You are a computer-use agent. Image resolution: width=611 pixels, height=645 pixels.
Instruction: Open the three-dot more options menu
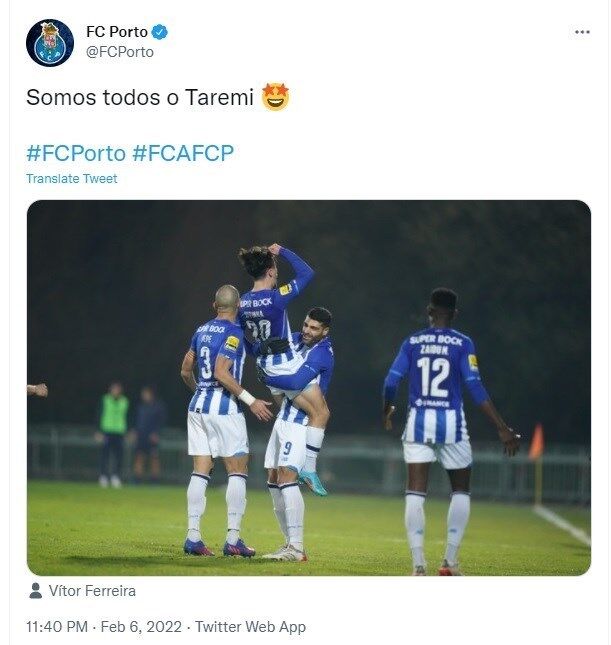pos(582,32)
